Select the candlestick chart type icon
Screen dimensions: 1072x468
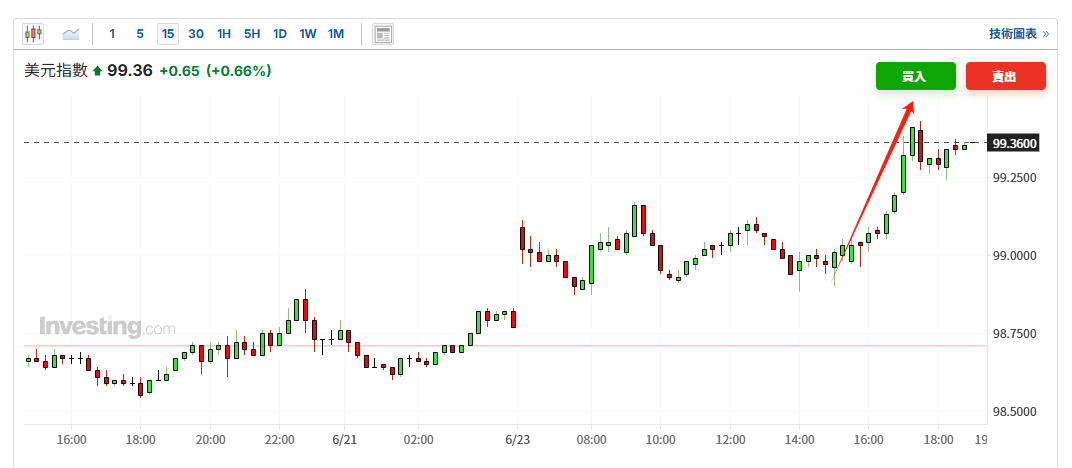33,33
